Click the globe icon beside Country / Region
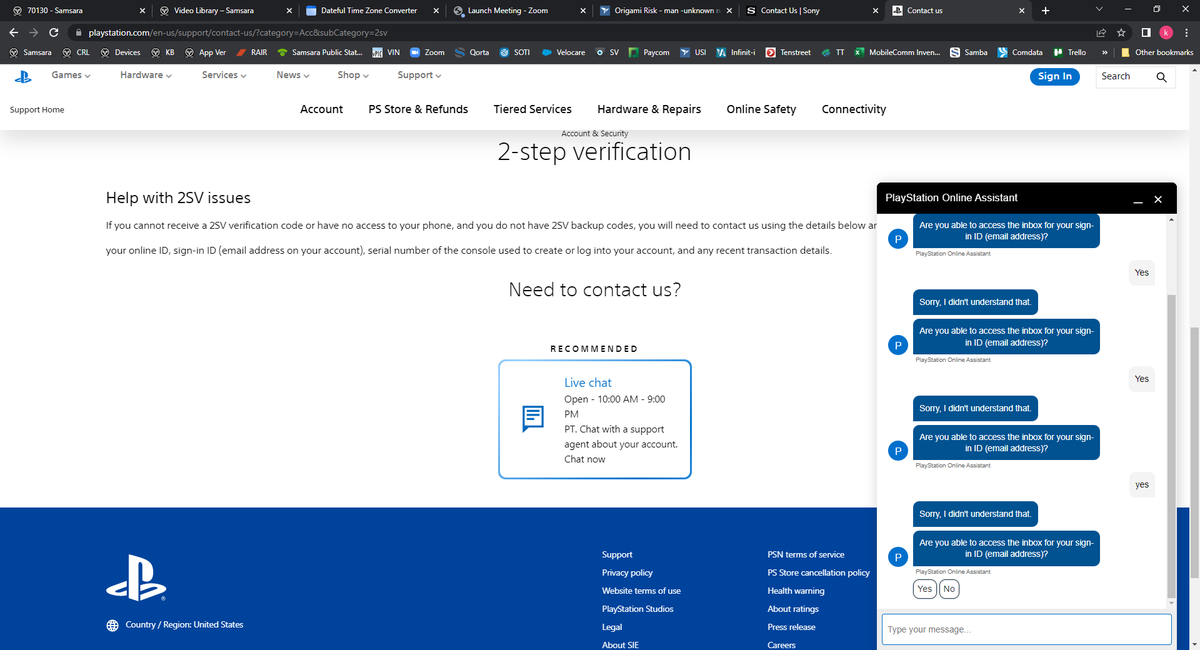1200x650 pixels. pyautogui.click(x=113, y=625)
